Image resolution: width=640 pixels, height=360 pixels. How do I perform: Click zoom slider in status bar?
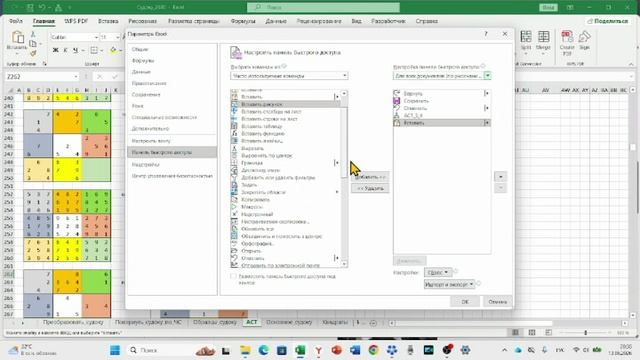tap(586, 333)
